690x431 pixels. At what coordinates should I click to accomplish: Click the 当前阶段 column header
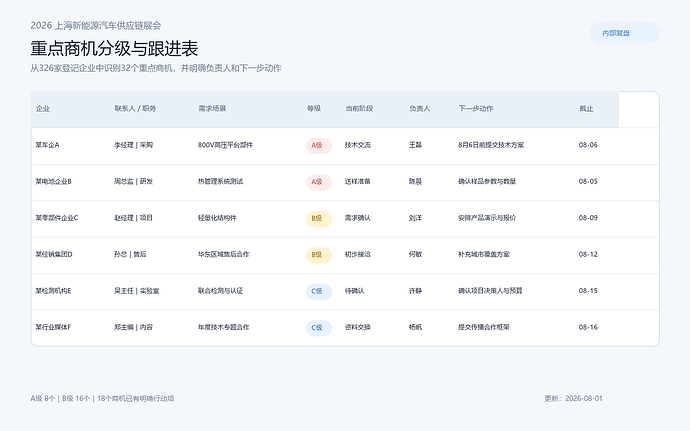359,108
